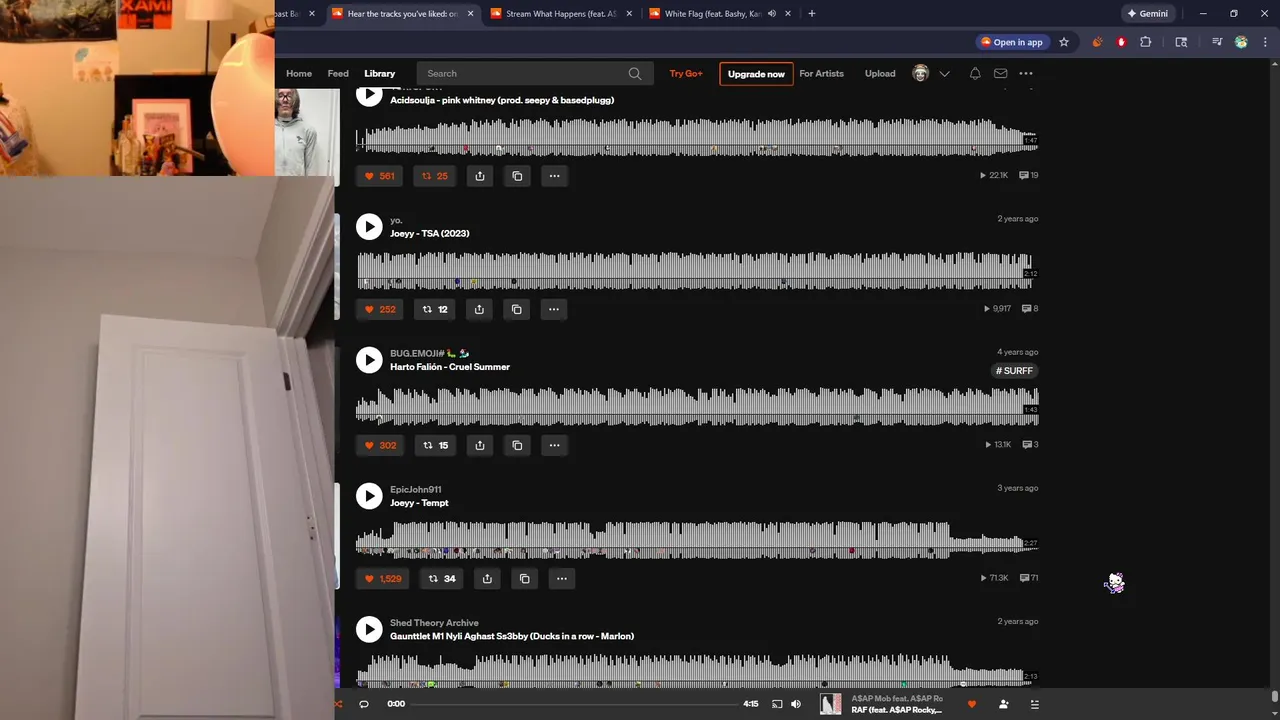Open more options for Joeyy - Tempt track

point(561,578)
